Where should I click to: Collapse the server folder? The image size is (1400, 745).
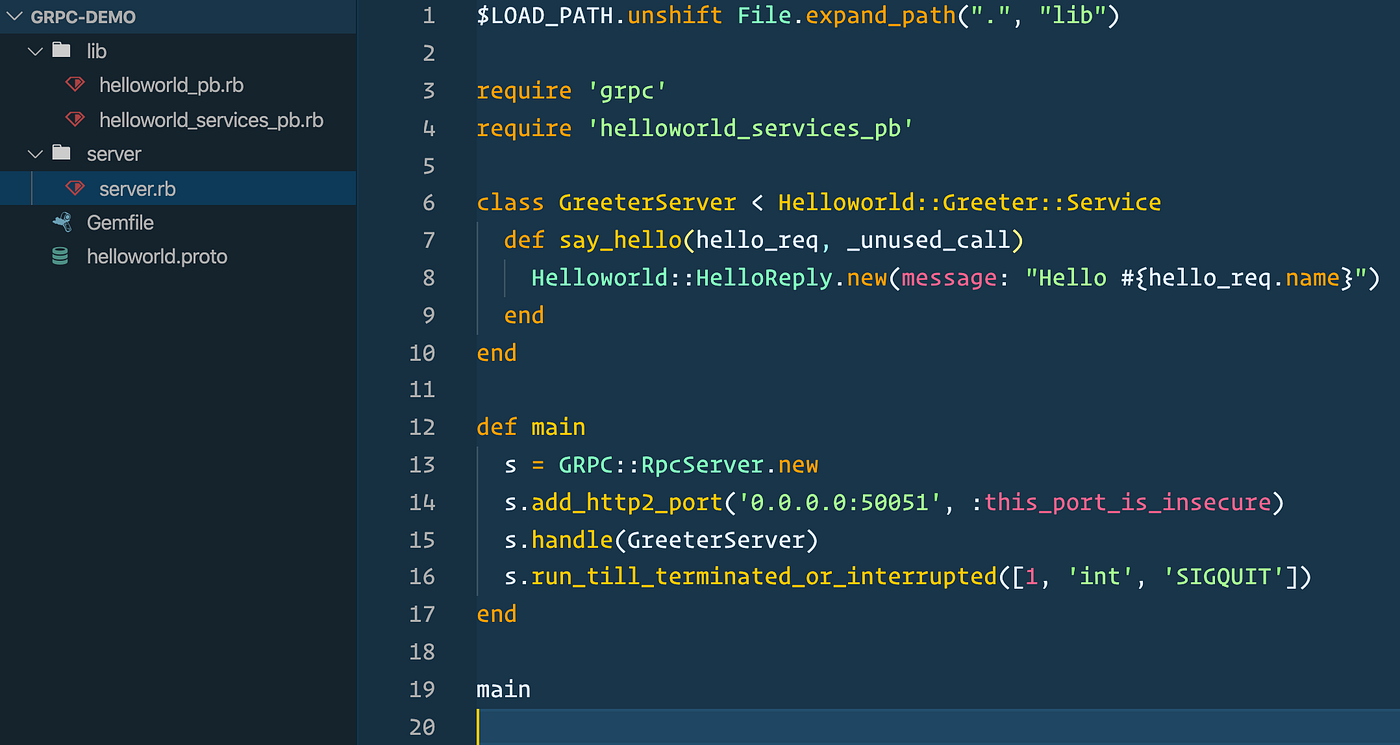click(36, 153)
